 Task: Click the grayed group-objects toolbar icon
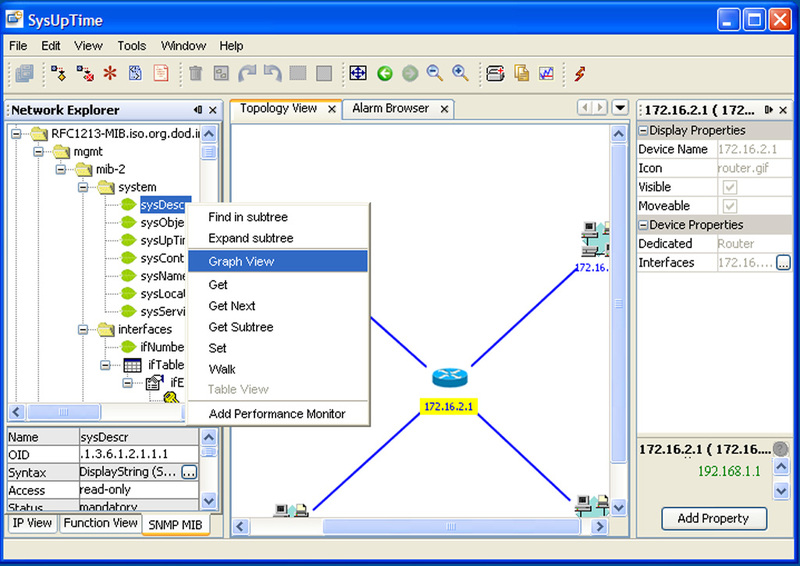tap(221, 73)
